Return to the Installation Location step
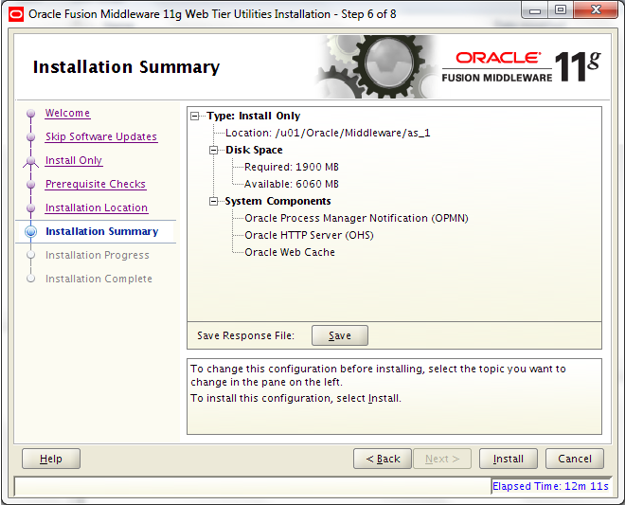Viewport: 626px width, 506px height. coord(97,208)
